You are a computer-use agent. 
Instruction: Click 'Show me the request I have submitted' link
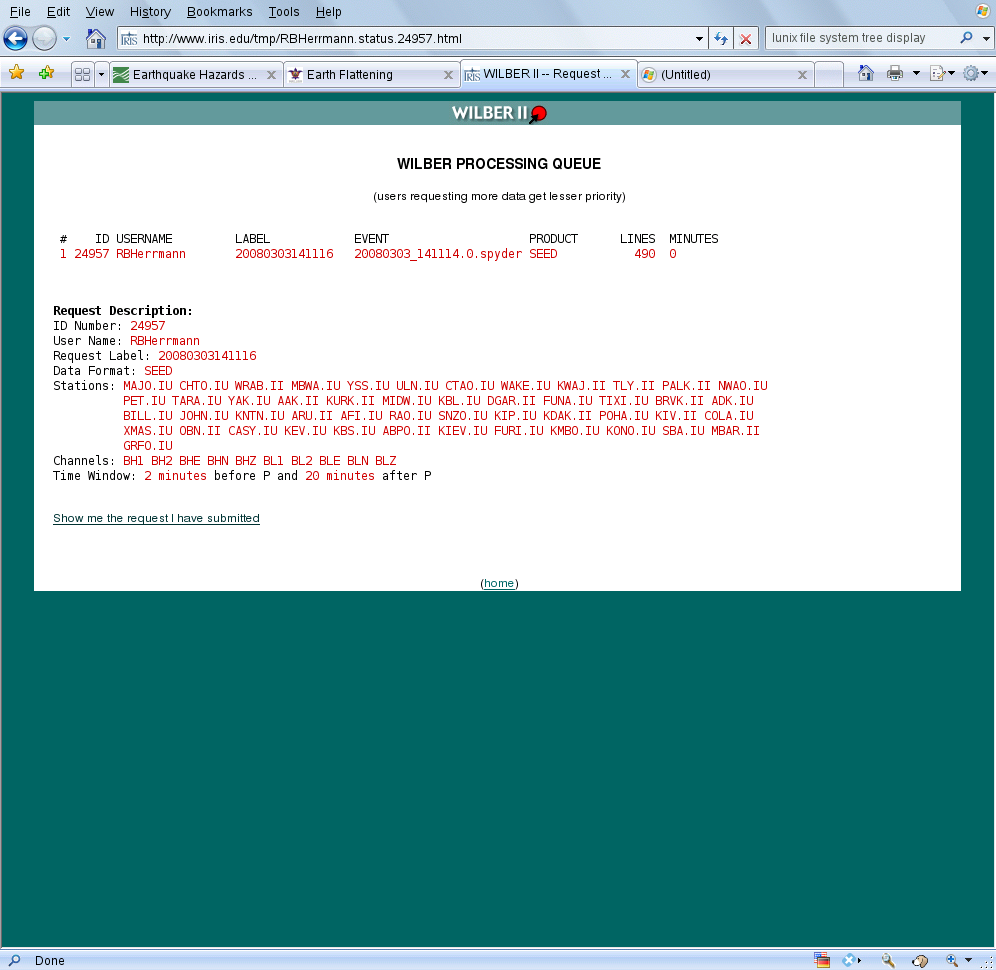pos(156,518)
